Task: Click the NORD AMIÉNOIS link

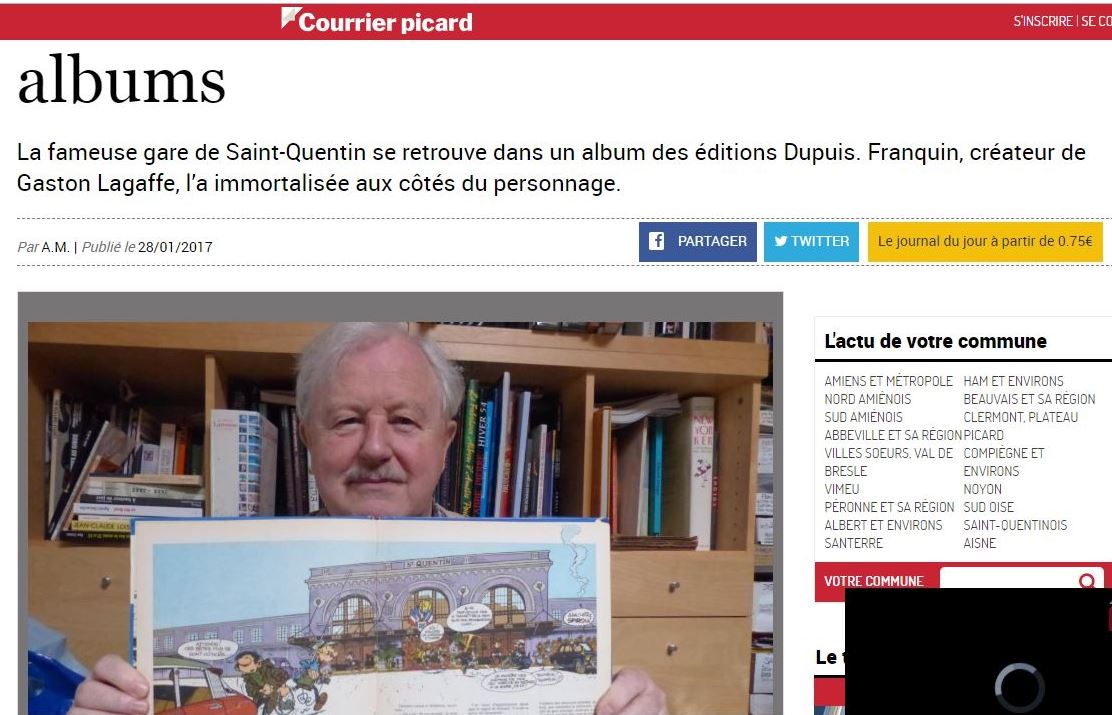Action: click(x=867, y=399)
